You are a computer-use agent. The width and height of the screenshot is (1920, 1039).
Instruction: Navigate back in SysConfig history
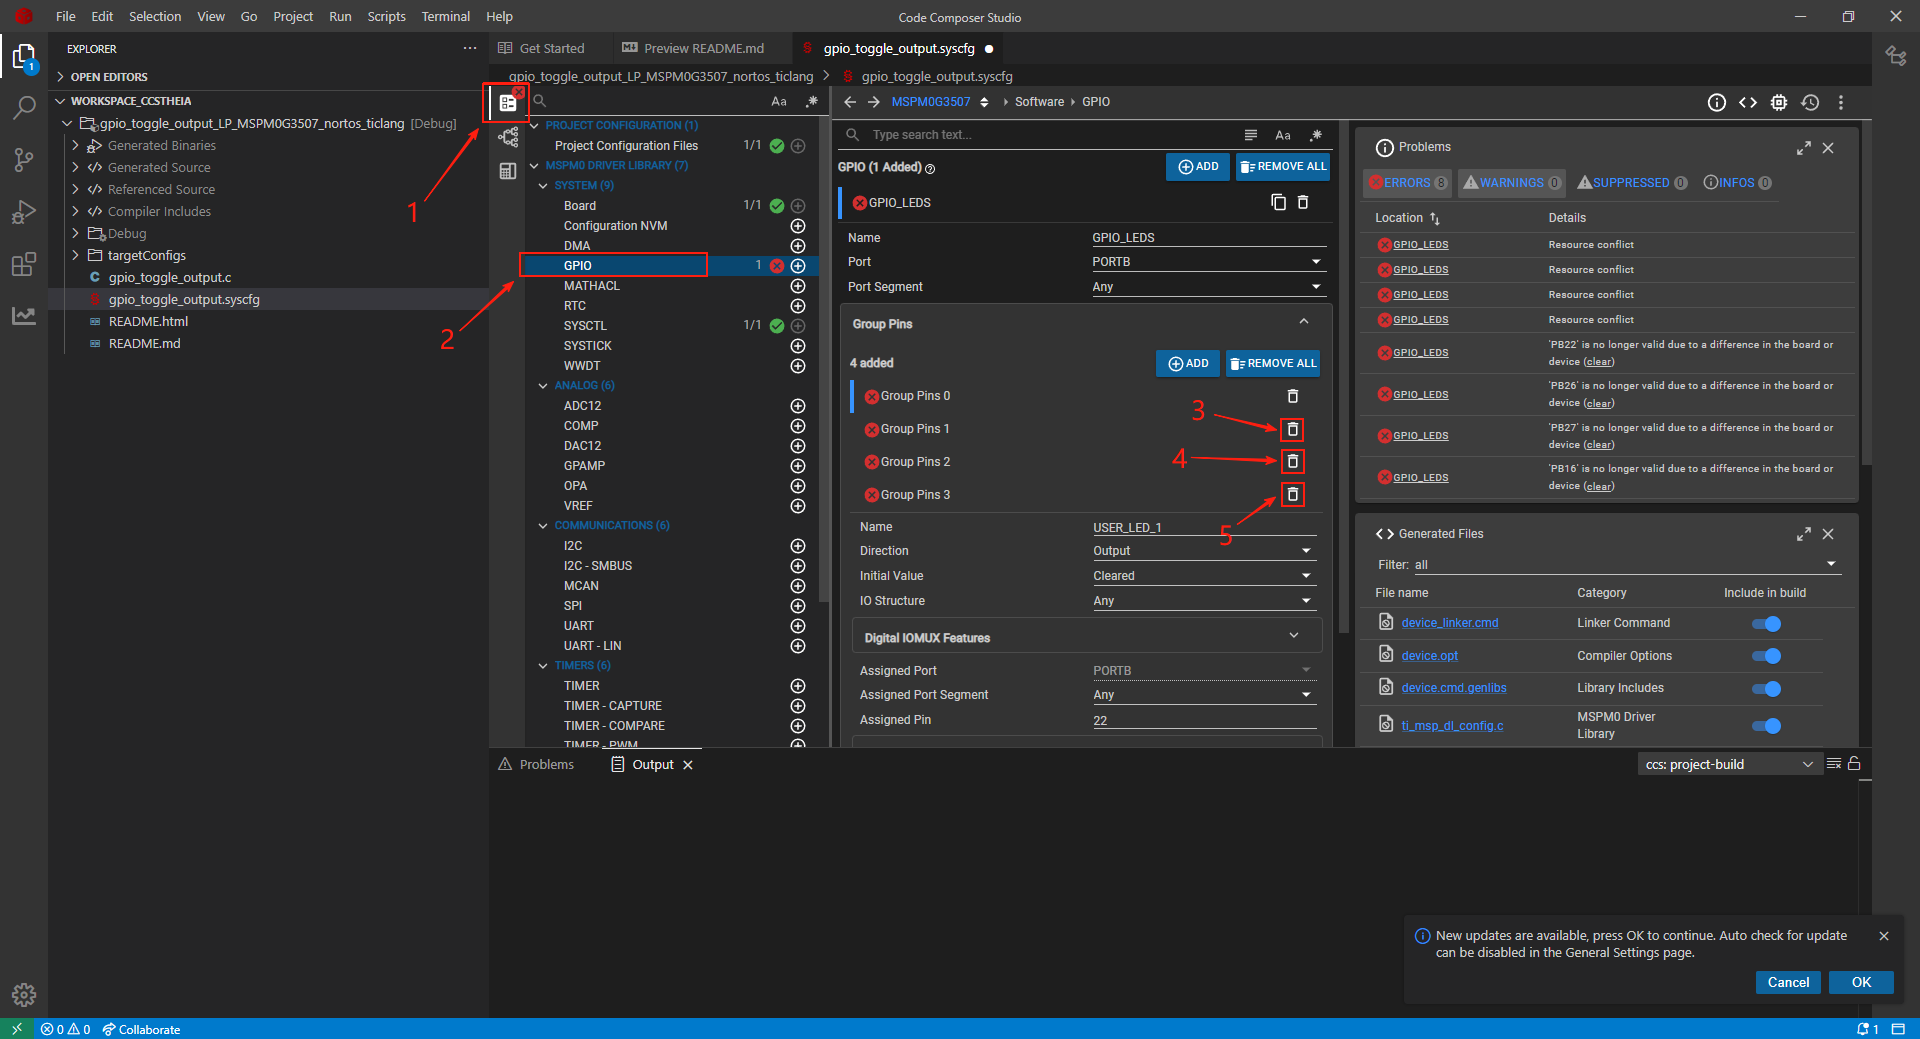tap(850, 102)
